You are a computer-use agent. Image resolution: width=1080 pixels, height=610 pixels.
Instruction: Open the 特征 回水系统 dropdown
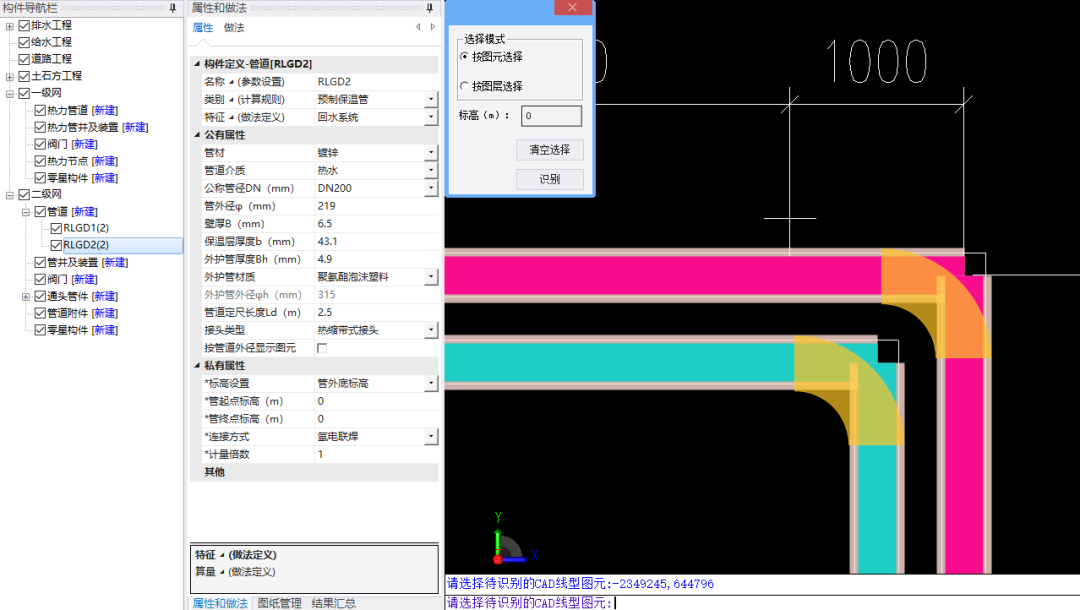tap(431, 117)
